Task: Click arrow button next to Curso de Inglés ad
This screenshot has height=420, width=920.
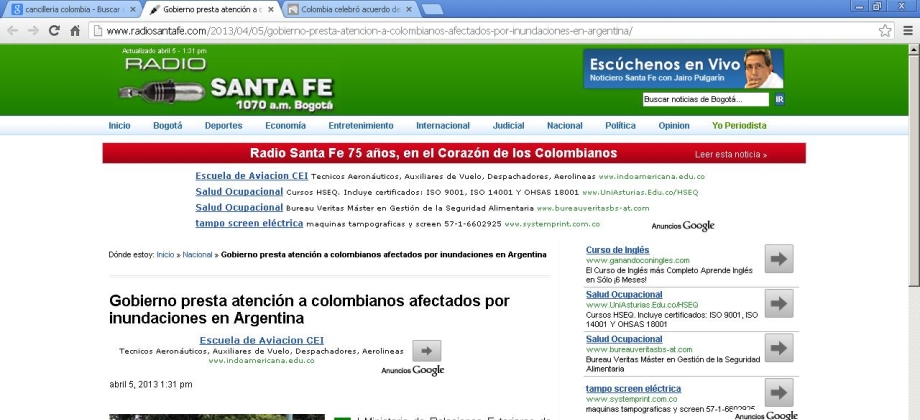Action: click(x=779, y=259)
